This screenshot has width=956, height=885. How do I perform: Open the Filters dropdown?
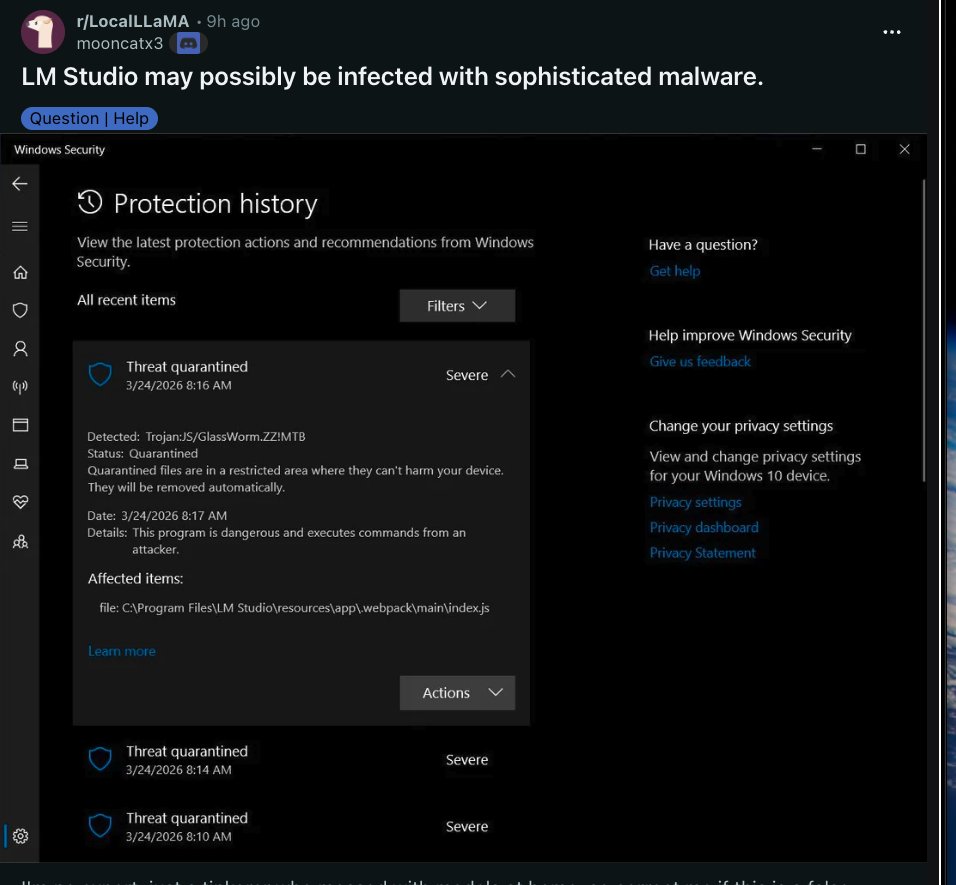457,305
